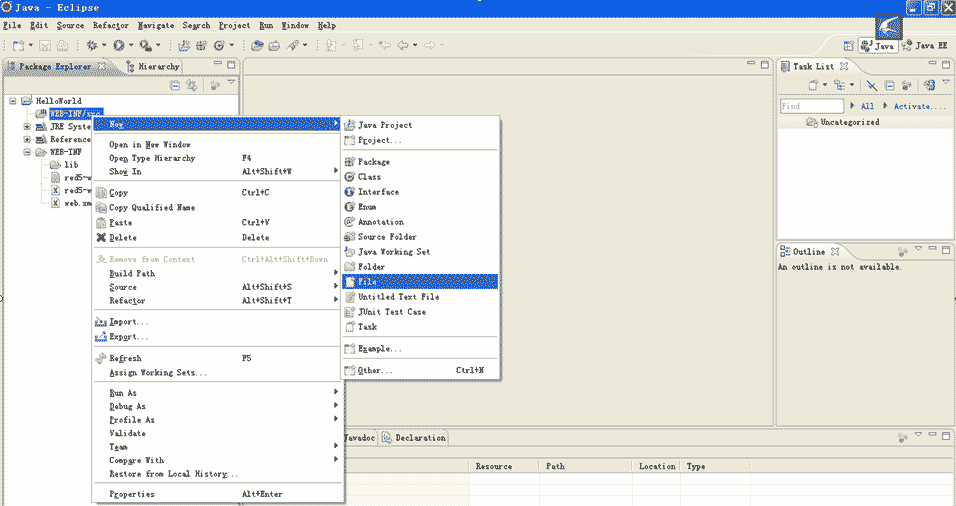Close the Task List view
956x506 pixels.
click(x=844, y=66)
